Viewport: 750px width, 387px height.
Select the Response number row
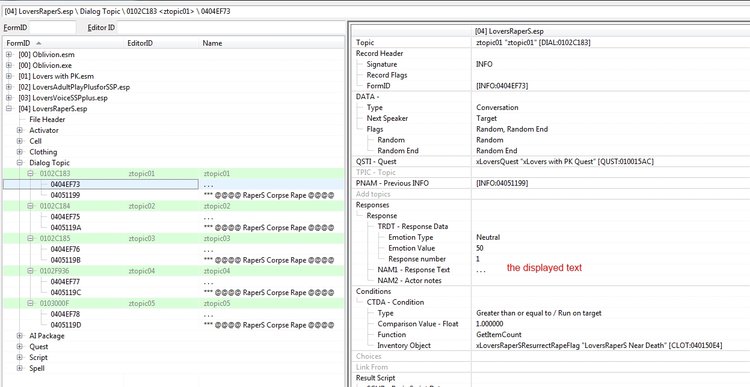point(551,259)
